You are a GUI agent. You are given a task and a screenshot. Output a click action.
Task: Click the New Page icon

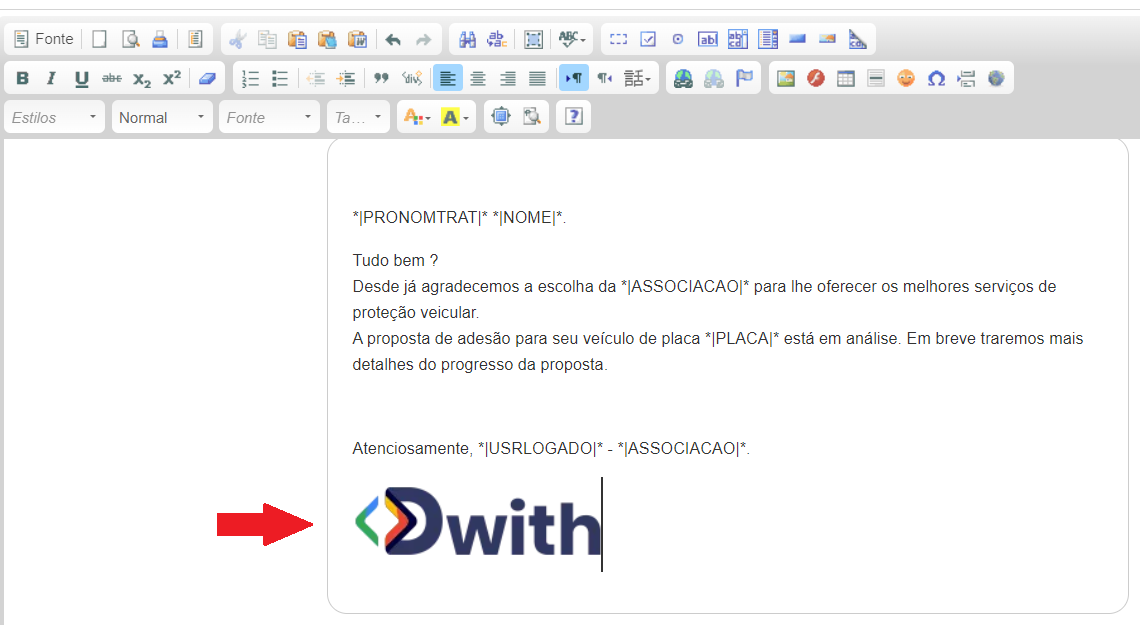(x=100, y=39)
